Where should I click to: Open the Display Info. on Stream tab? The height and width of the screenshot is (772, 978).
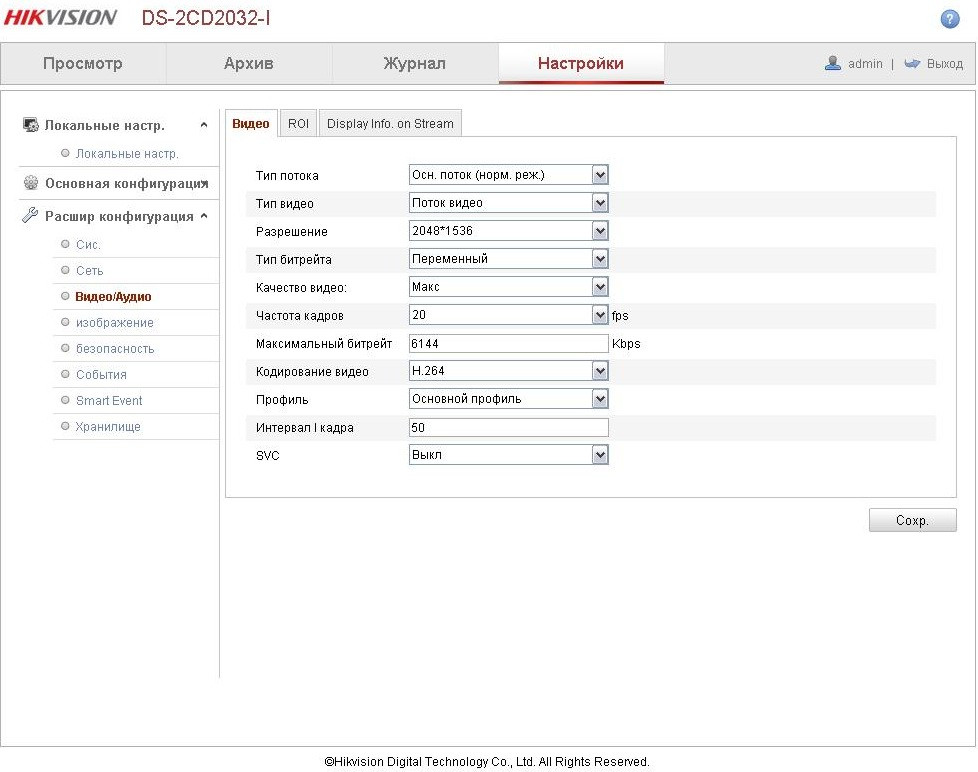coord(390,124)
